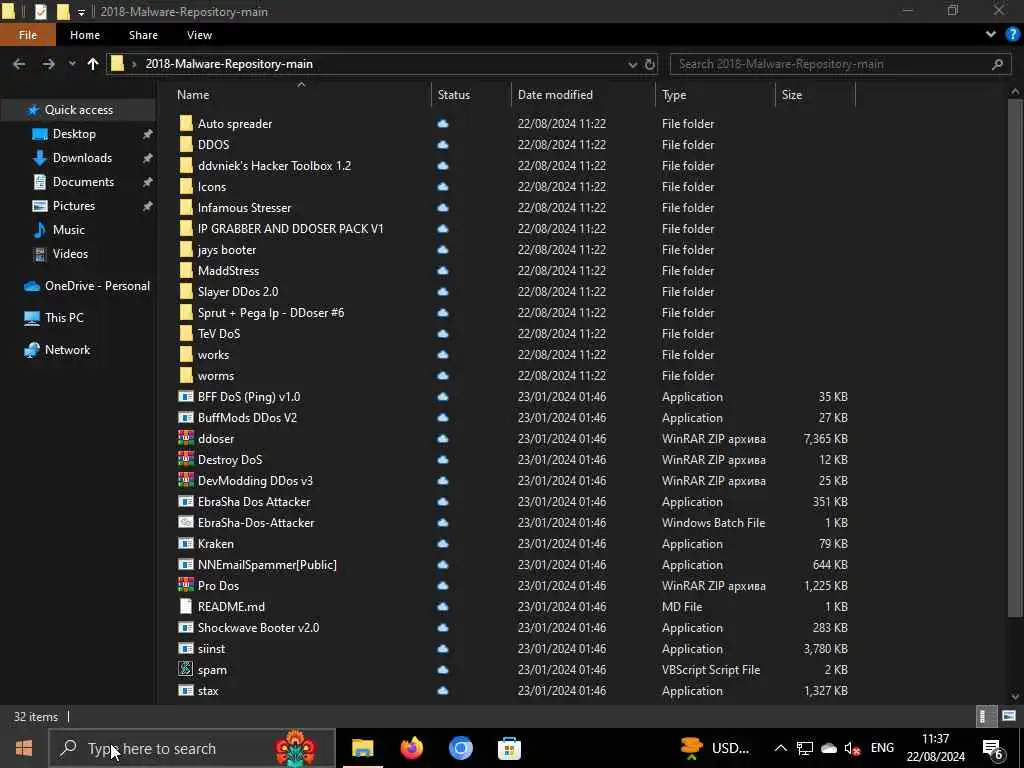Viewport: 1024px width, 768px height.
Task: Sort by Status column header
Action: (x=454, y=95)
